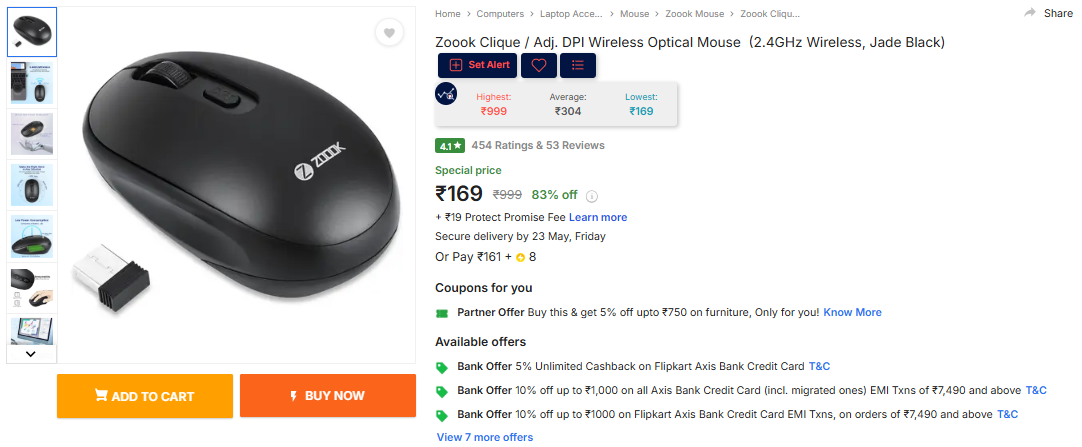Click Know More on the Partner Offer

[852, 312]
